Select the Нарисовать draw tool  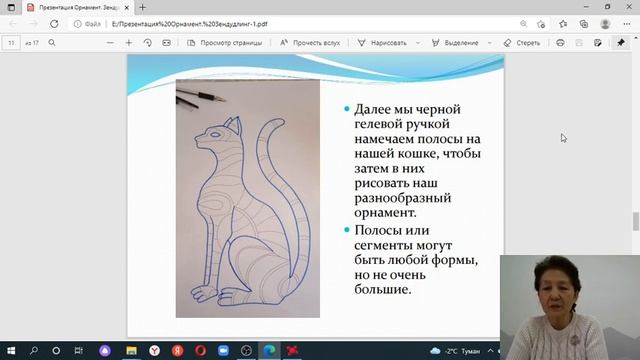tap(382, 43)
